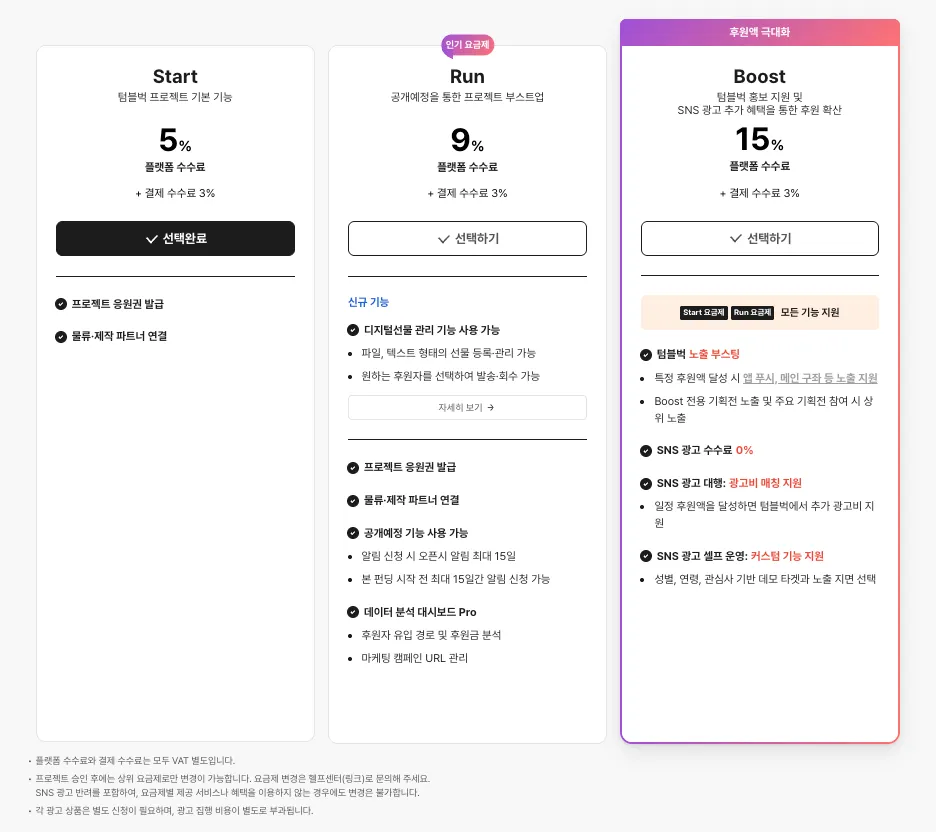This screenshot has height=832, width=936.
Task: Click the check icon beside SNS 광고 대행
Action: (x=646, y=483)
